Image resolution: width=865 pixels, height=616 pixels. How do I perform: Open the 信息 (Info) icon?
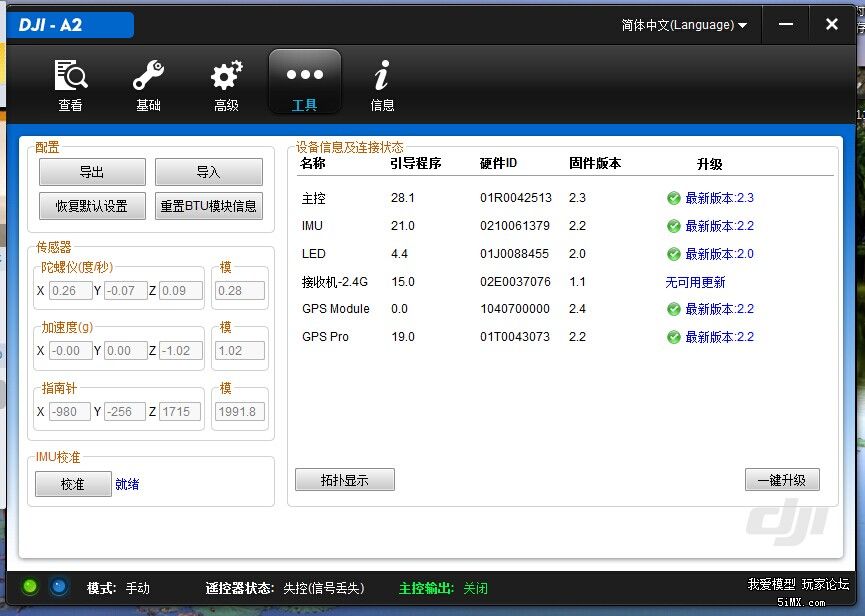[x=382, y=75]
